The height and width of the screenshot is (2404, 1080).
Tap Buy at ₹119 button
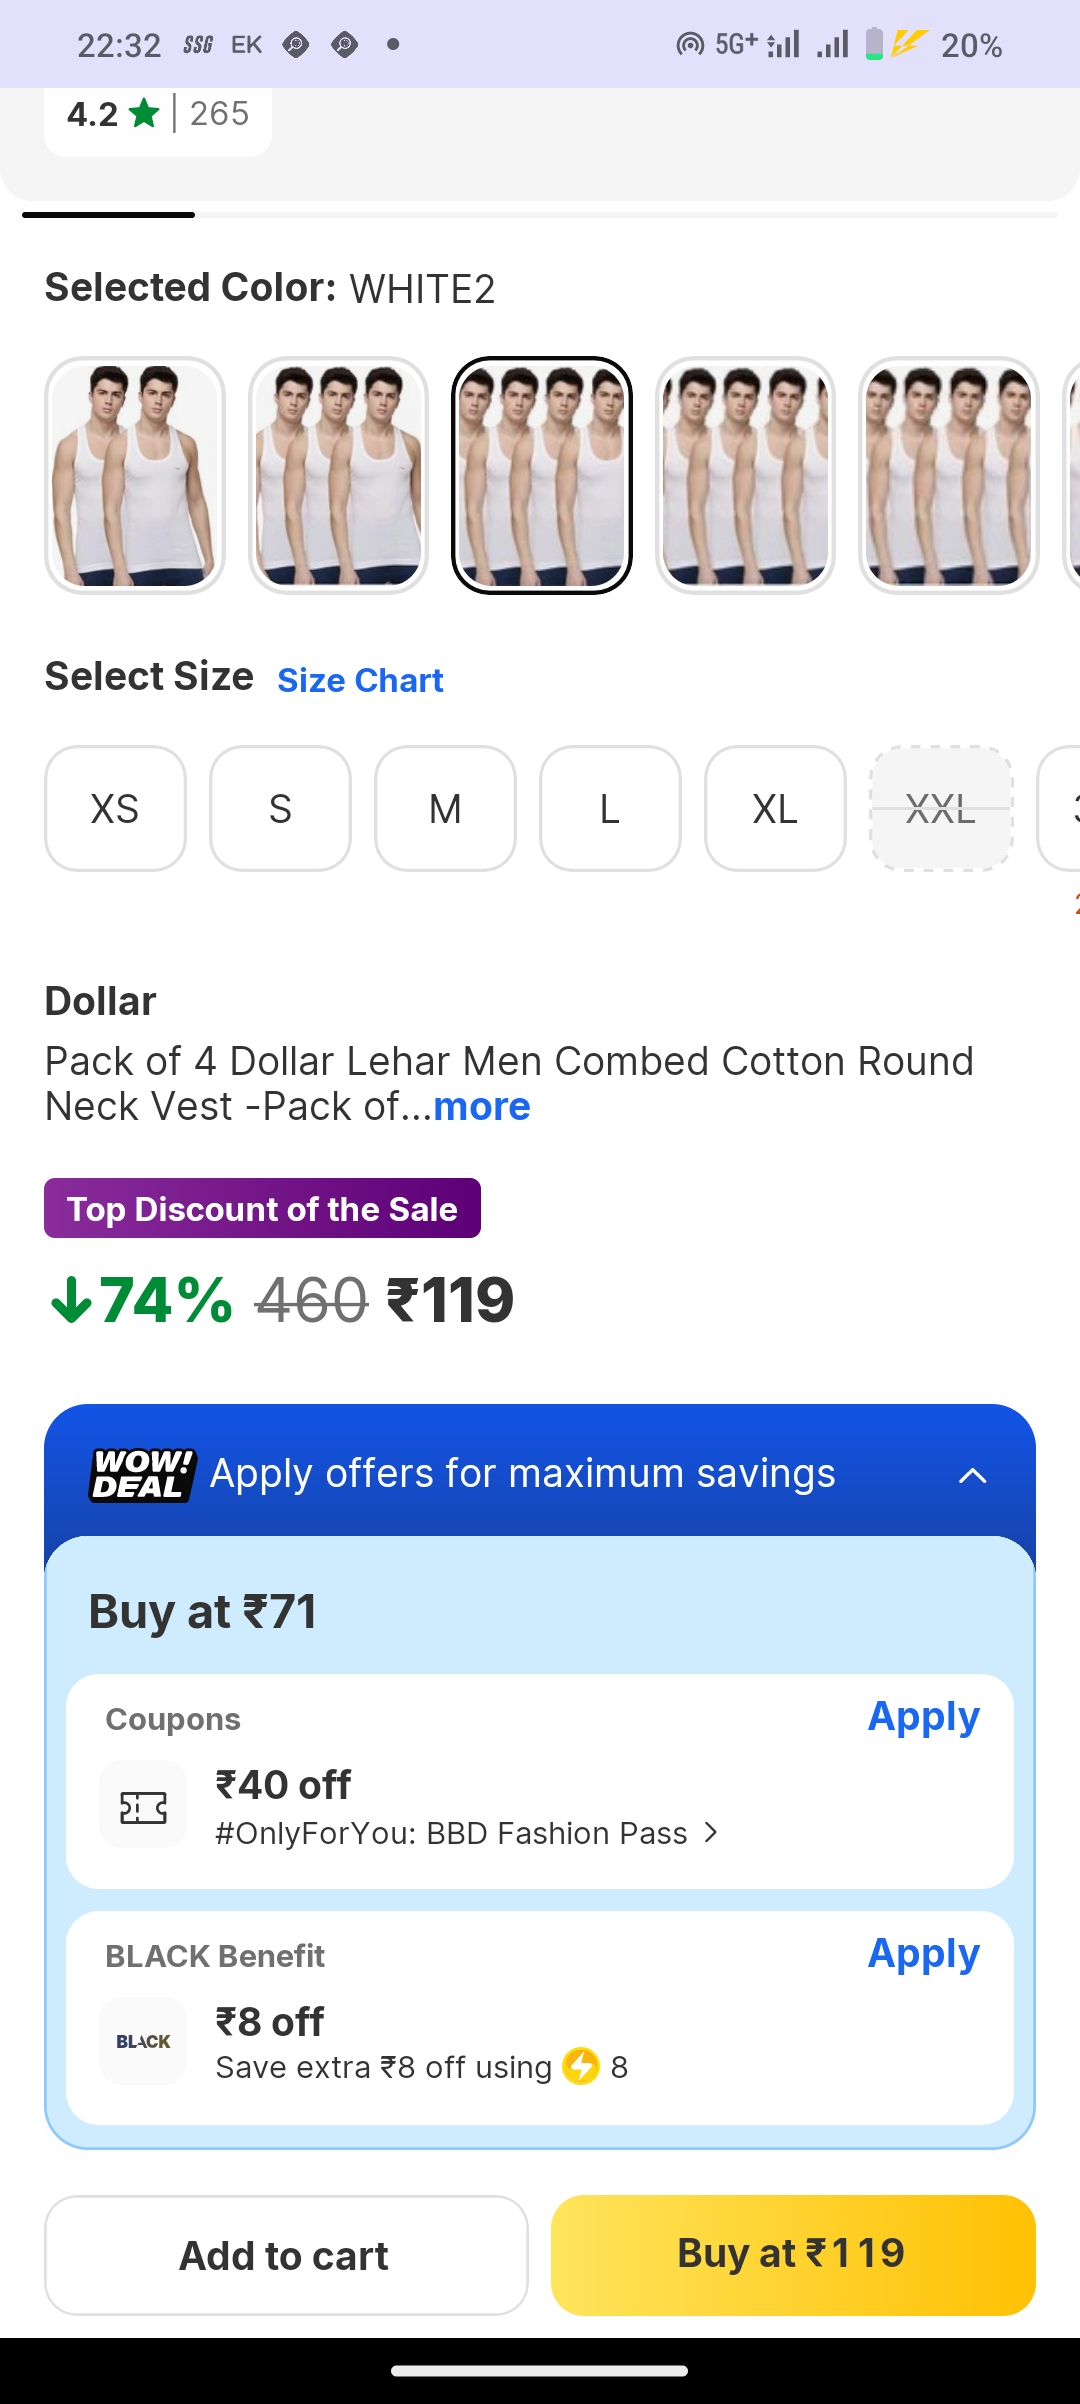click(x=792, y=2255)
